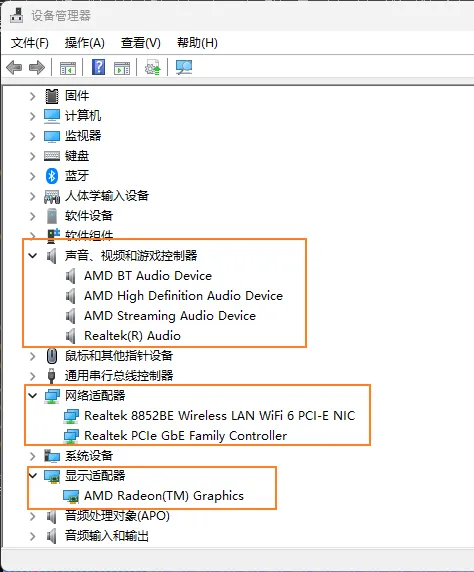Expand the 计算机 category
The height and width of the screenshot is (572, 474).
click(x=32, y=116)
